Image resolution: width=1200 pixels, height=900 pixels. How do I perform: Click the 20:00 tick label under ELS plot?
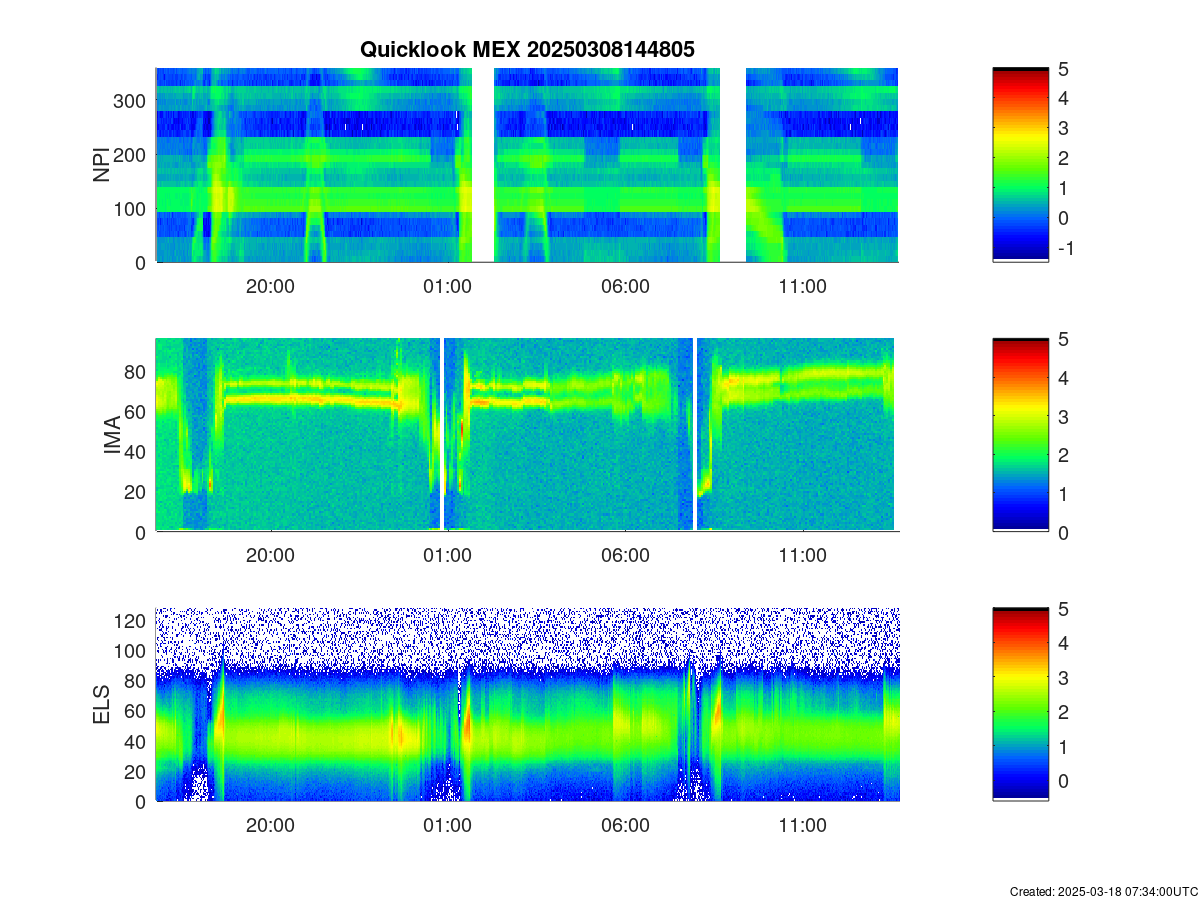click(x=270, y=826)
